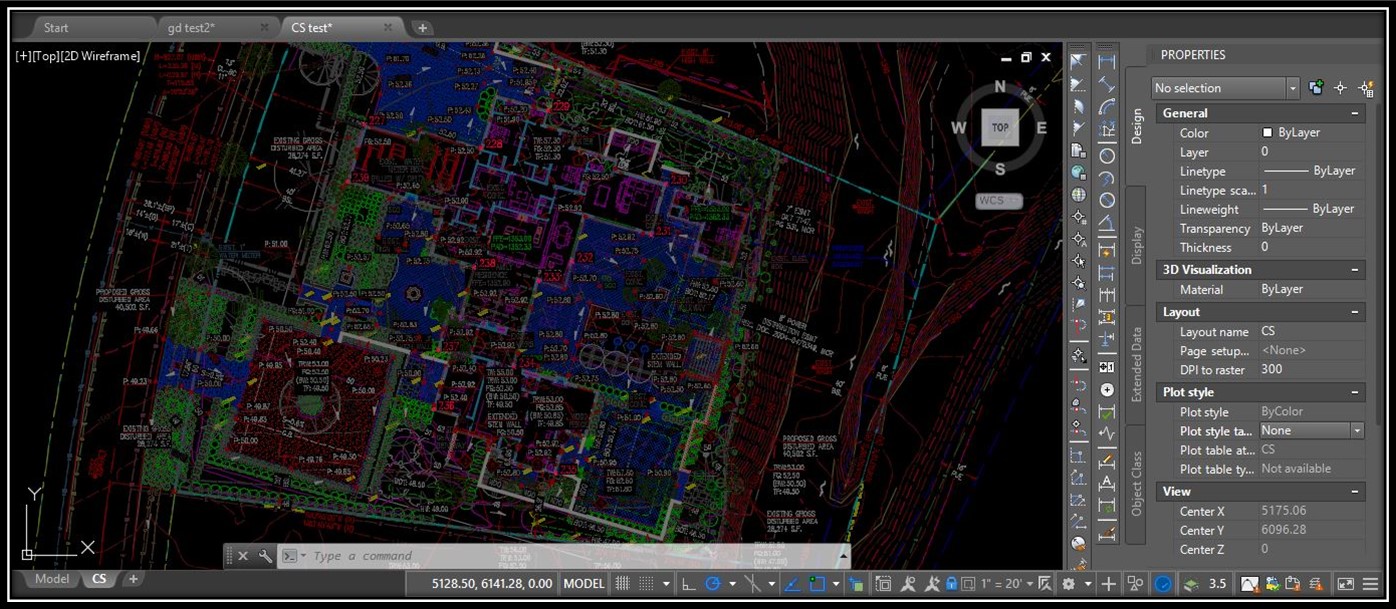Click the Annotation Monitor plus icon

1109,584
